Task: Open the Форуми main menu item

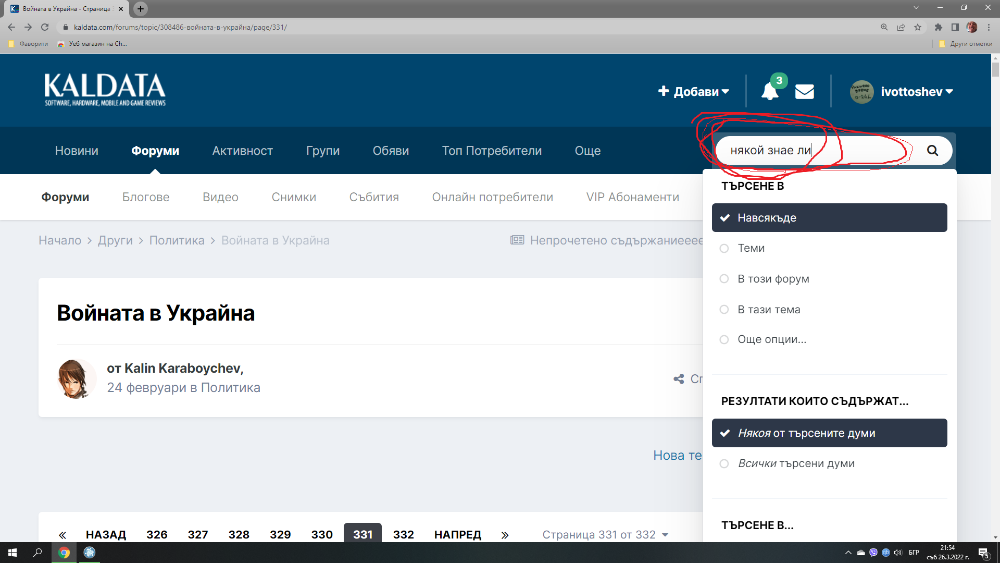Action: 155,150
